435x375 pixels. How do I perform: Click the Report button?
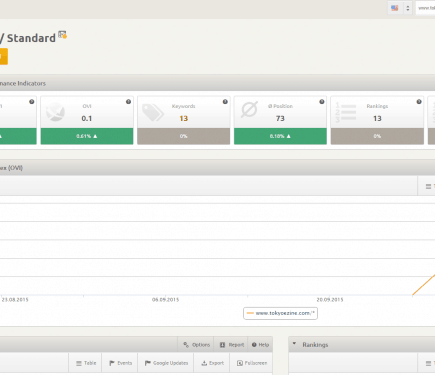click(232, 345)
